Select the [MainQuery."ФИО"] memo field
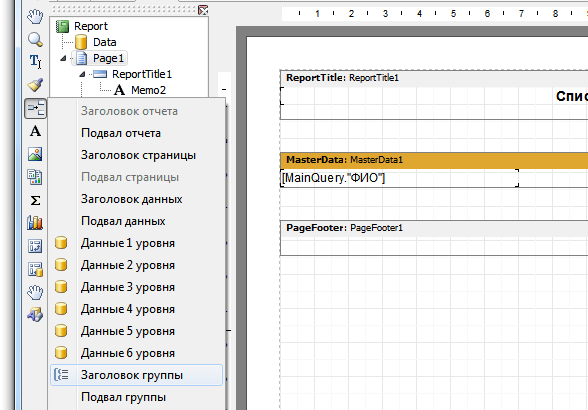Screen dimensions: 588x410 [400, 178]
